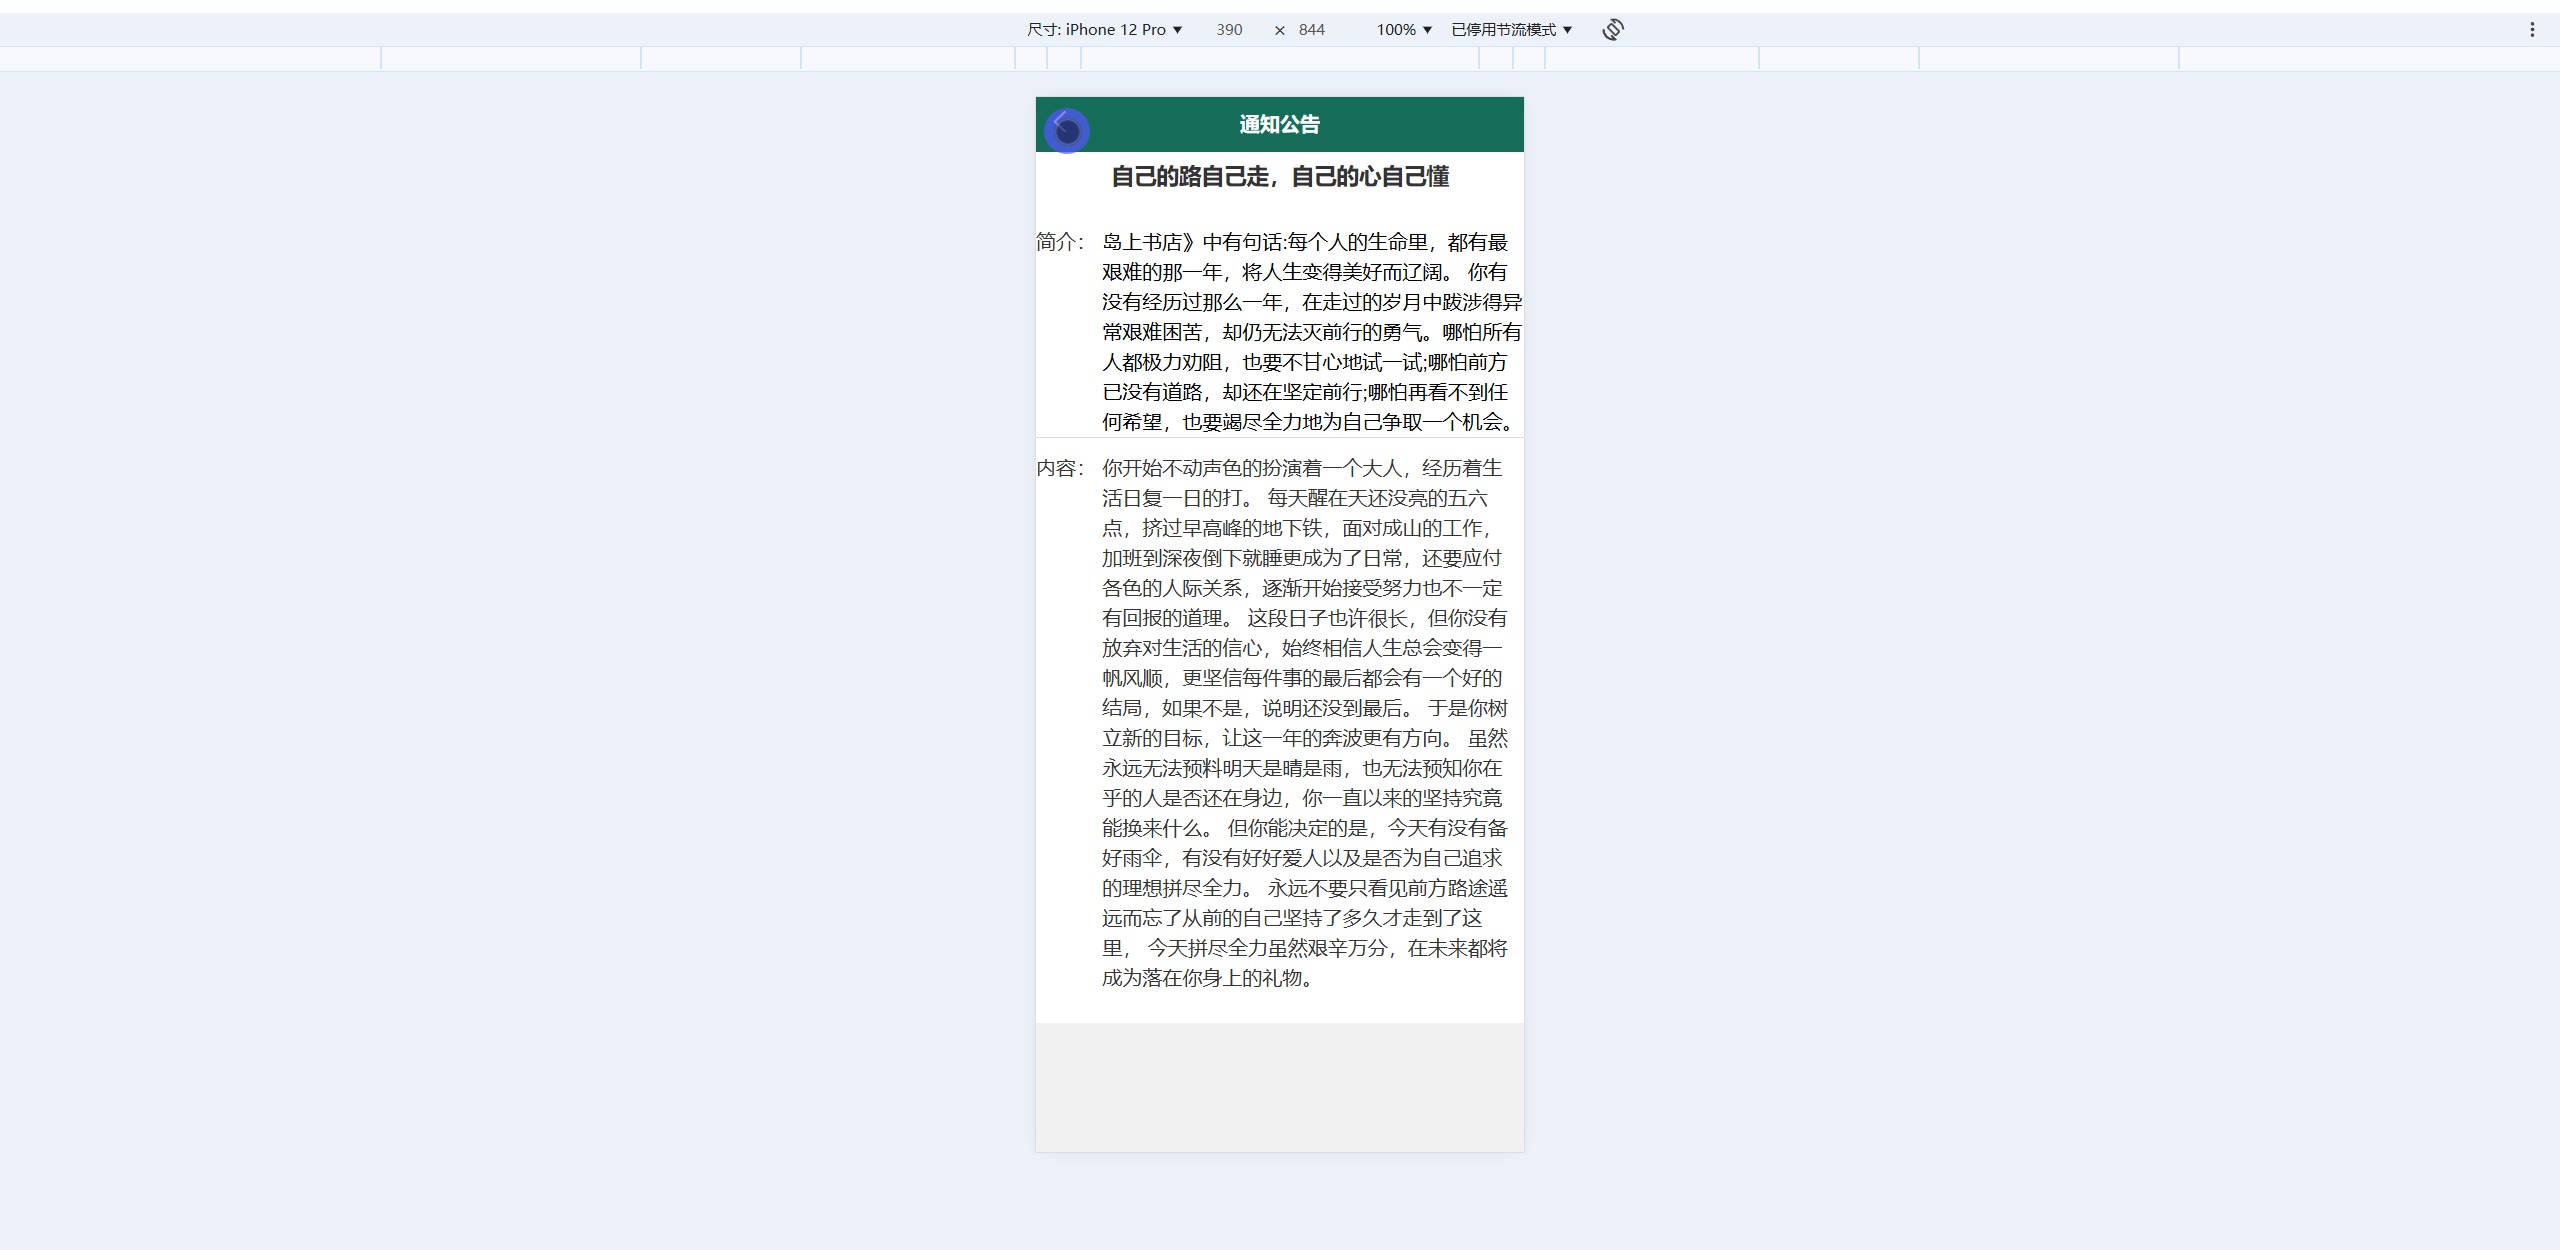Click the gray empty area below the article
Image resolution: width=2560 pixels, height=1250 pixels.
pyautogui.click(x=1279, y=1087)
